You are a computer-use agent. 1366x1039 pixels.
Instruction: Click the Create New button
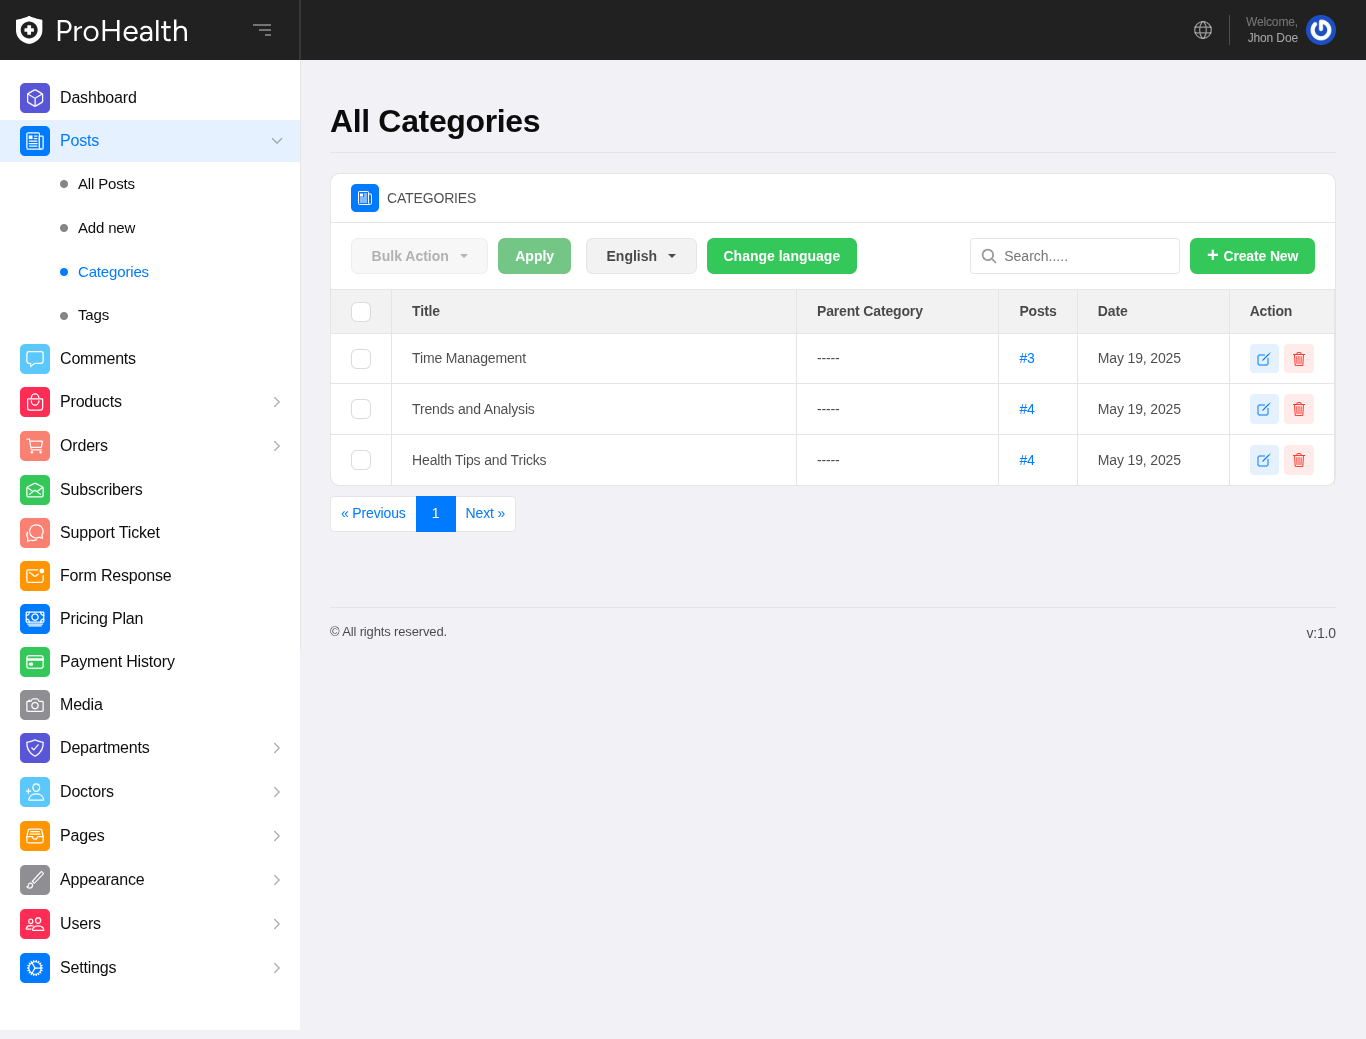(x=1252, y=256)
